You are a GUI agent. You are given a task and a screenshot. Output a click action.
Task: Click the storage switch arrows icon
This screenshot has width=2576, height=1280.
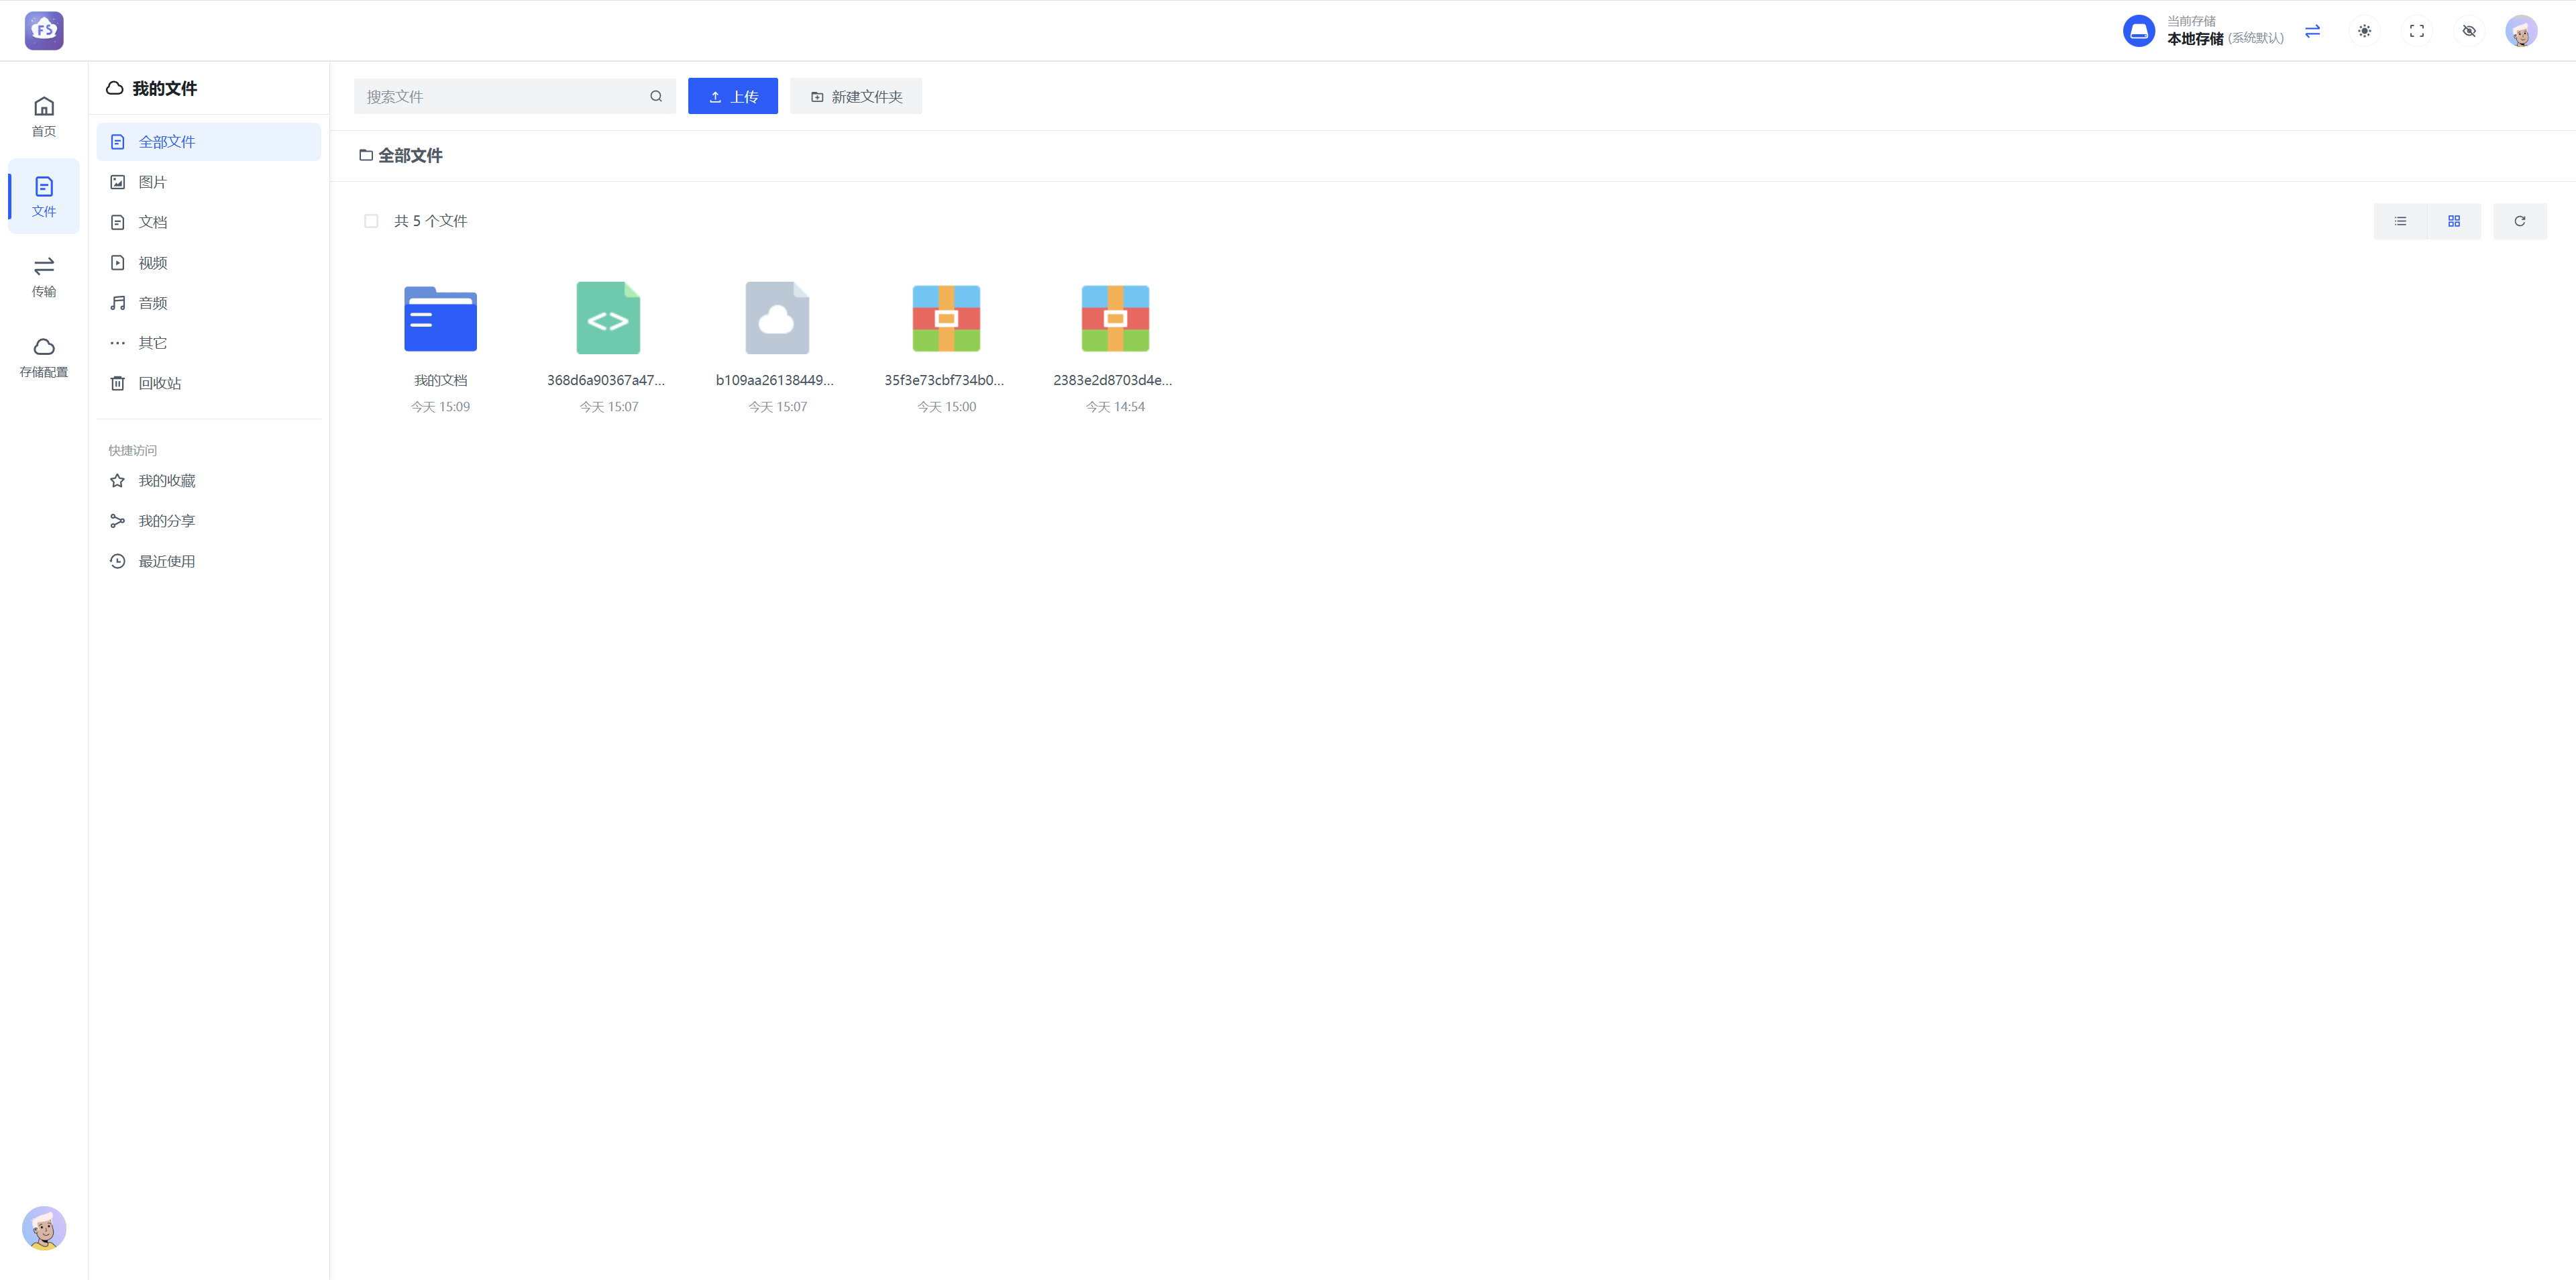[x=2312, y=31]
